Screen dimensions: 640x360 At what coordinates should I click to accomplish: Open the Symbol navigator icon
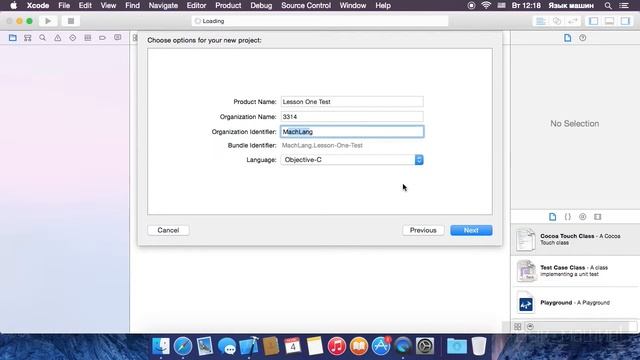(x=28, y=38)
